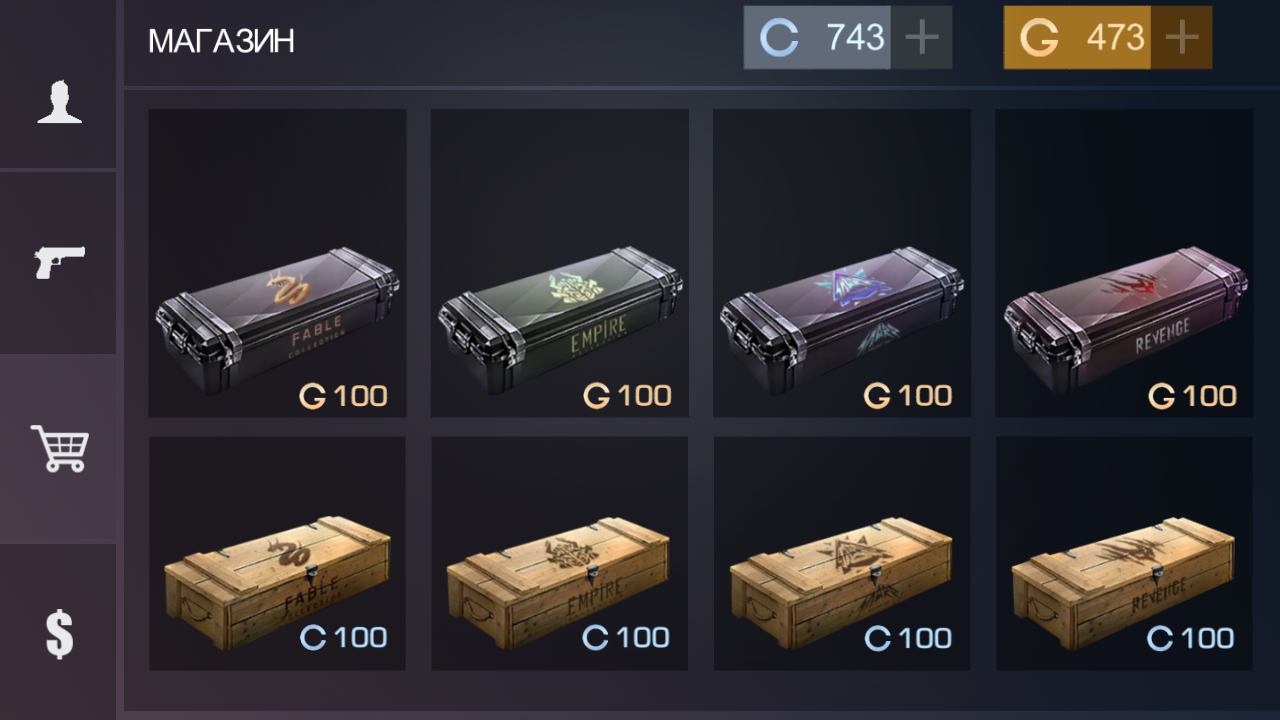The width and height of the screenshot is (1280, 720).
Task: Select the Empire metal case
Action: tap(559, 263)
